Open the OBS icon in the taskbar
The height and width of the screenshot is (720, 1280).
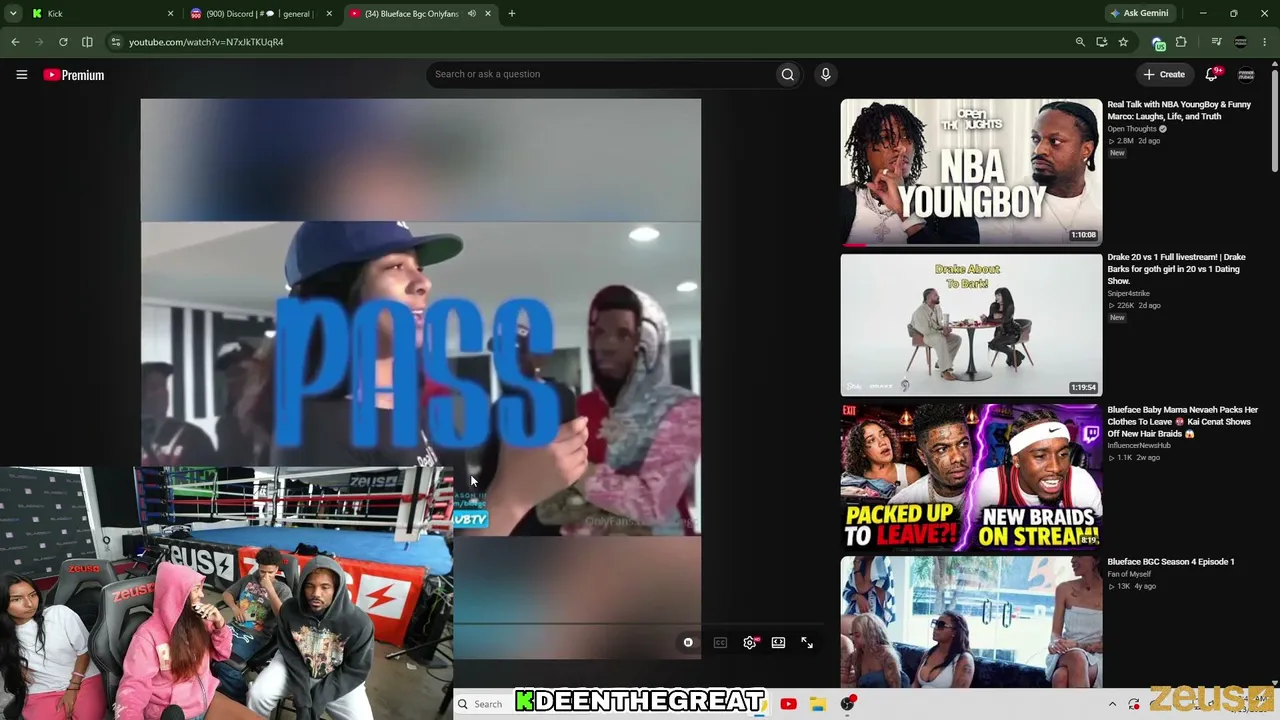point(848,704)
